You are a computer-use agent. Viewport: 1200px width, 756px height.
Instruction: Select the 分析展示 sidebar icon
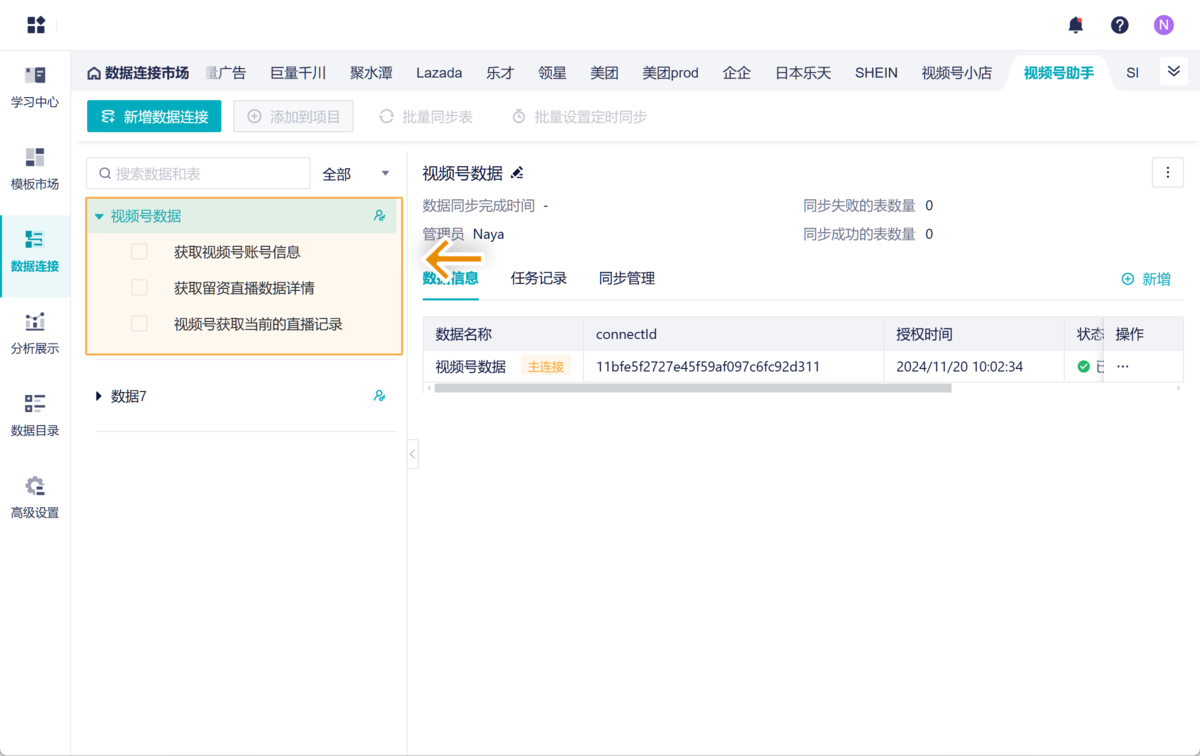(34, 335)
